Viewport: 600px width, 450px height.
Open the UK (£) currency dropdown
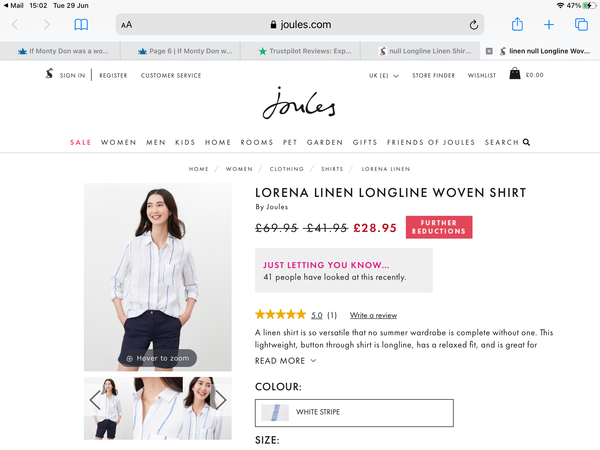pos(383,75)
